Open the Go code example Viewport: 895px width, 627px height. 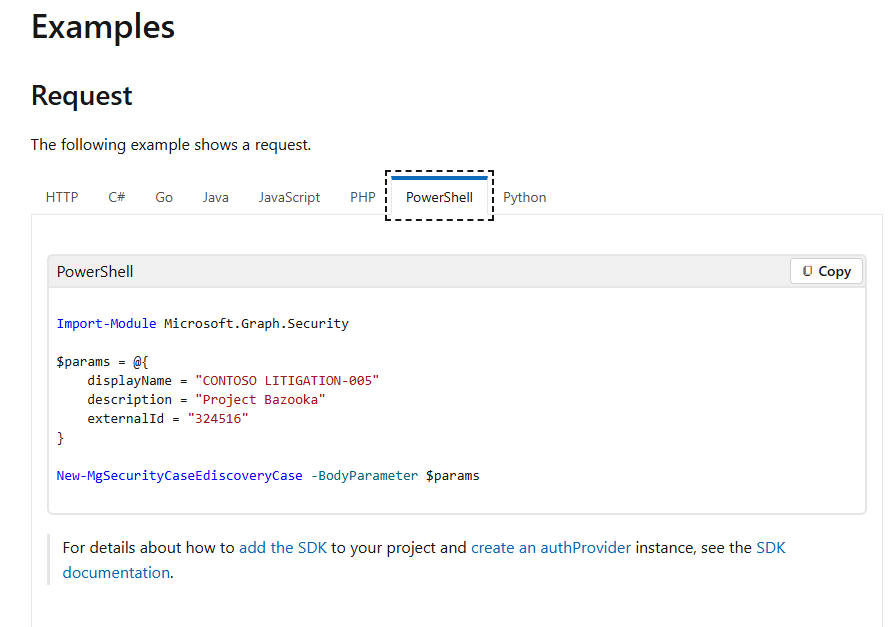tap(163, 197)
